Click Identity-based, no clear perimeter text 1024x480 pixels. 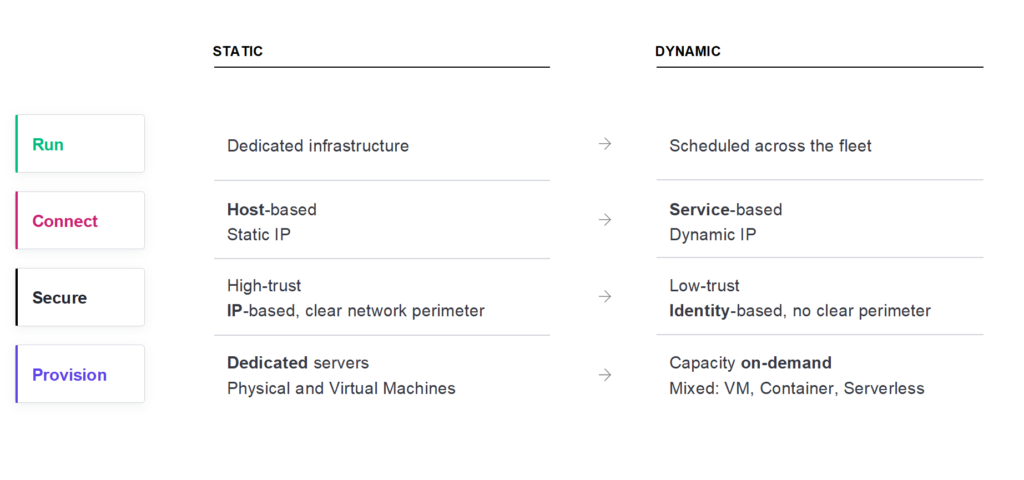point(800,311)
